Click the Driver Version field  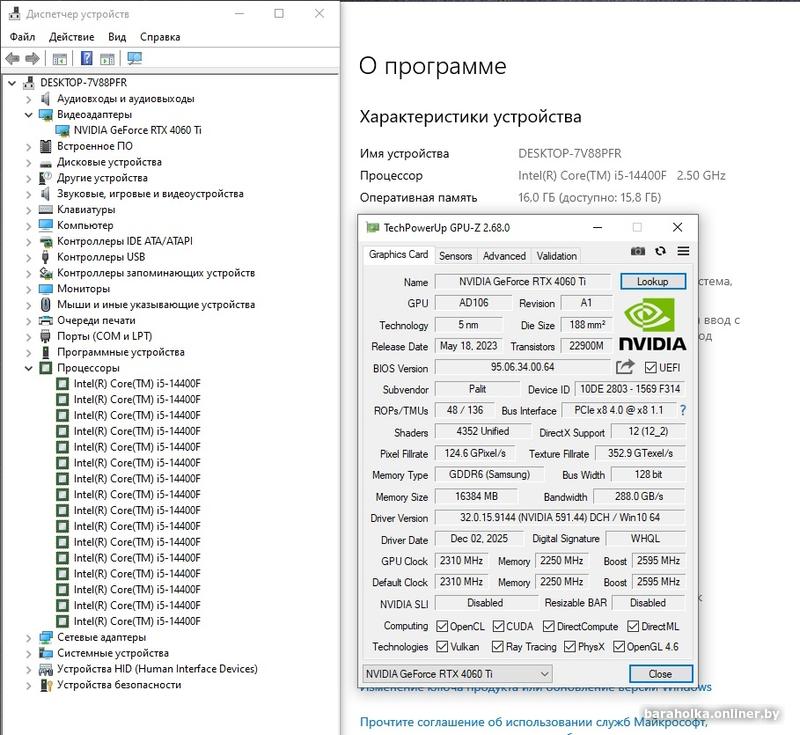point(560,518)
